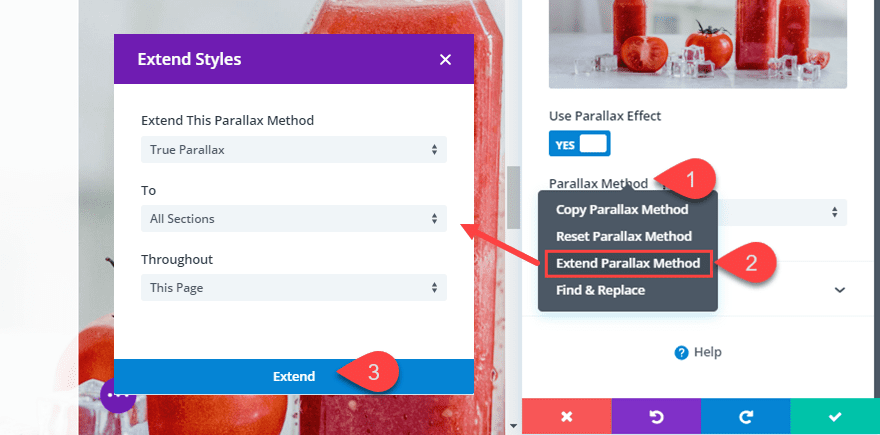
Task: Choose Copy Parallax Method
Action: tap(622, 209)
